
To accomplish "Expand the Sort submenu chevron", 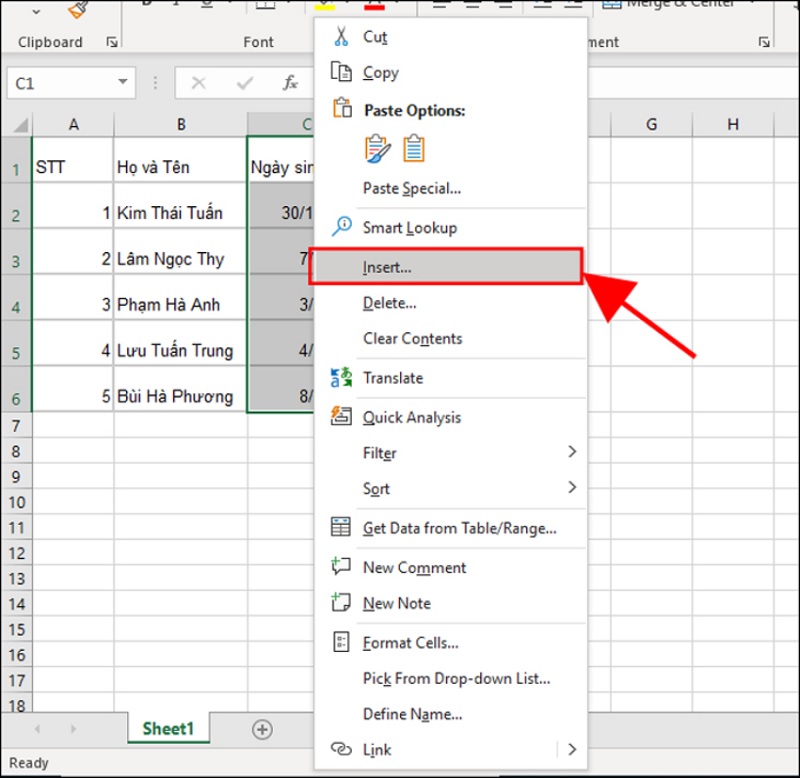I will [x=572, y=488].
